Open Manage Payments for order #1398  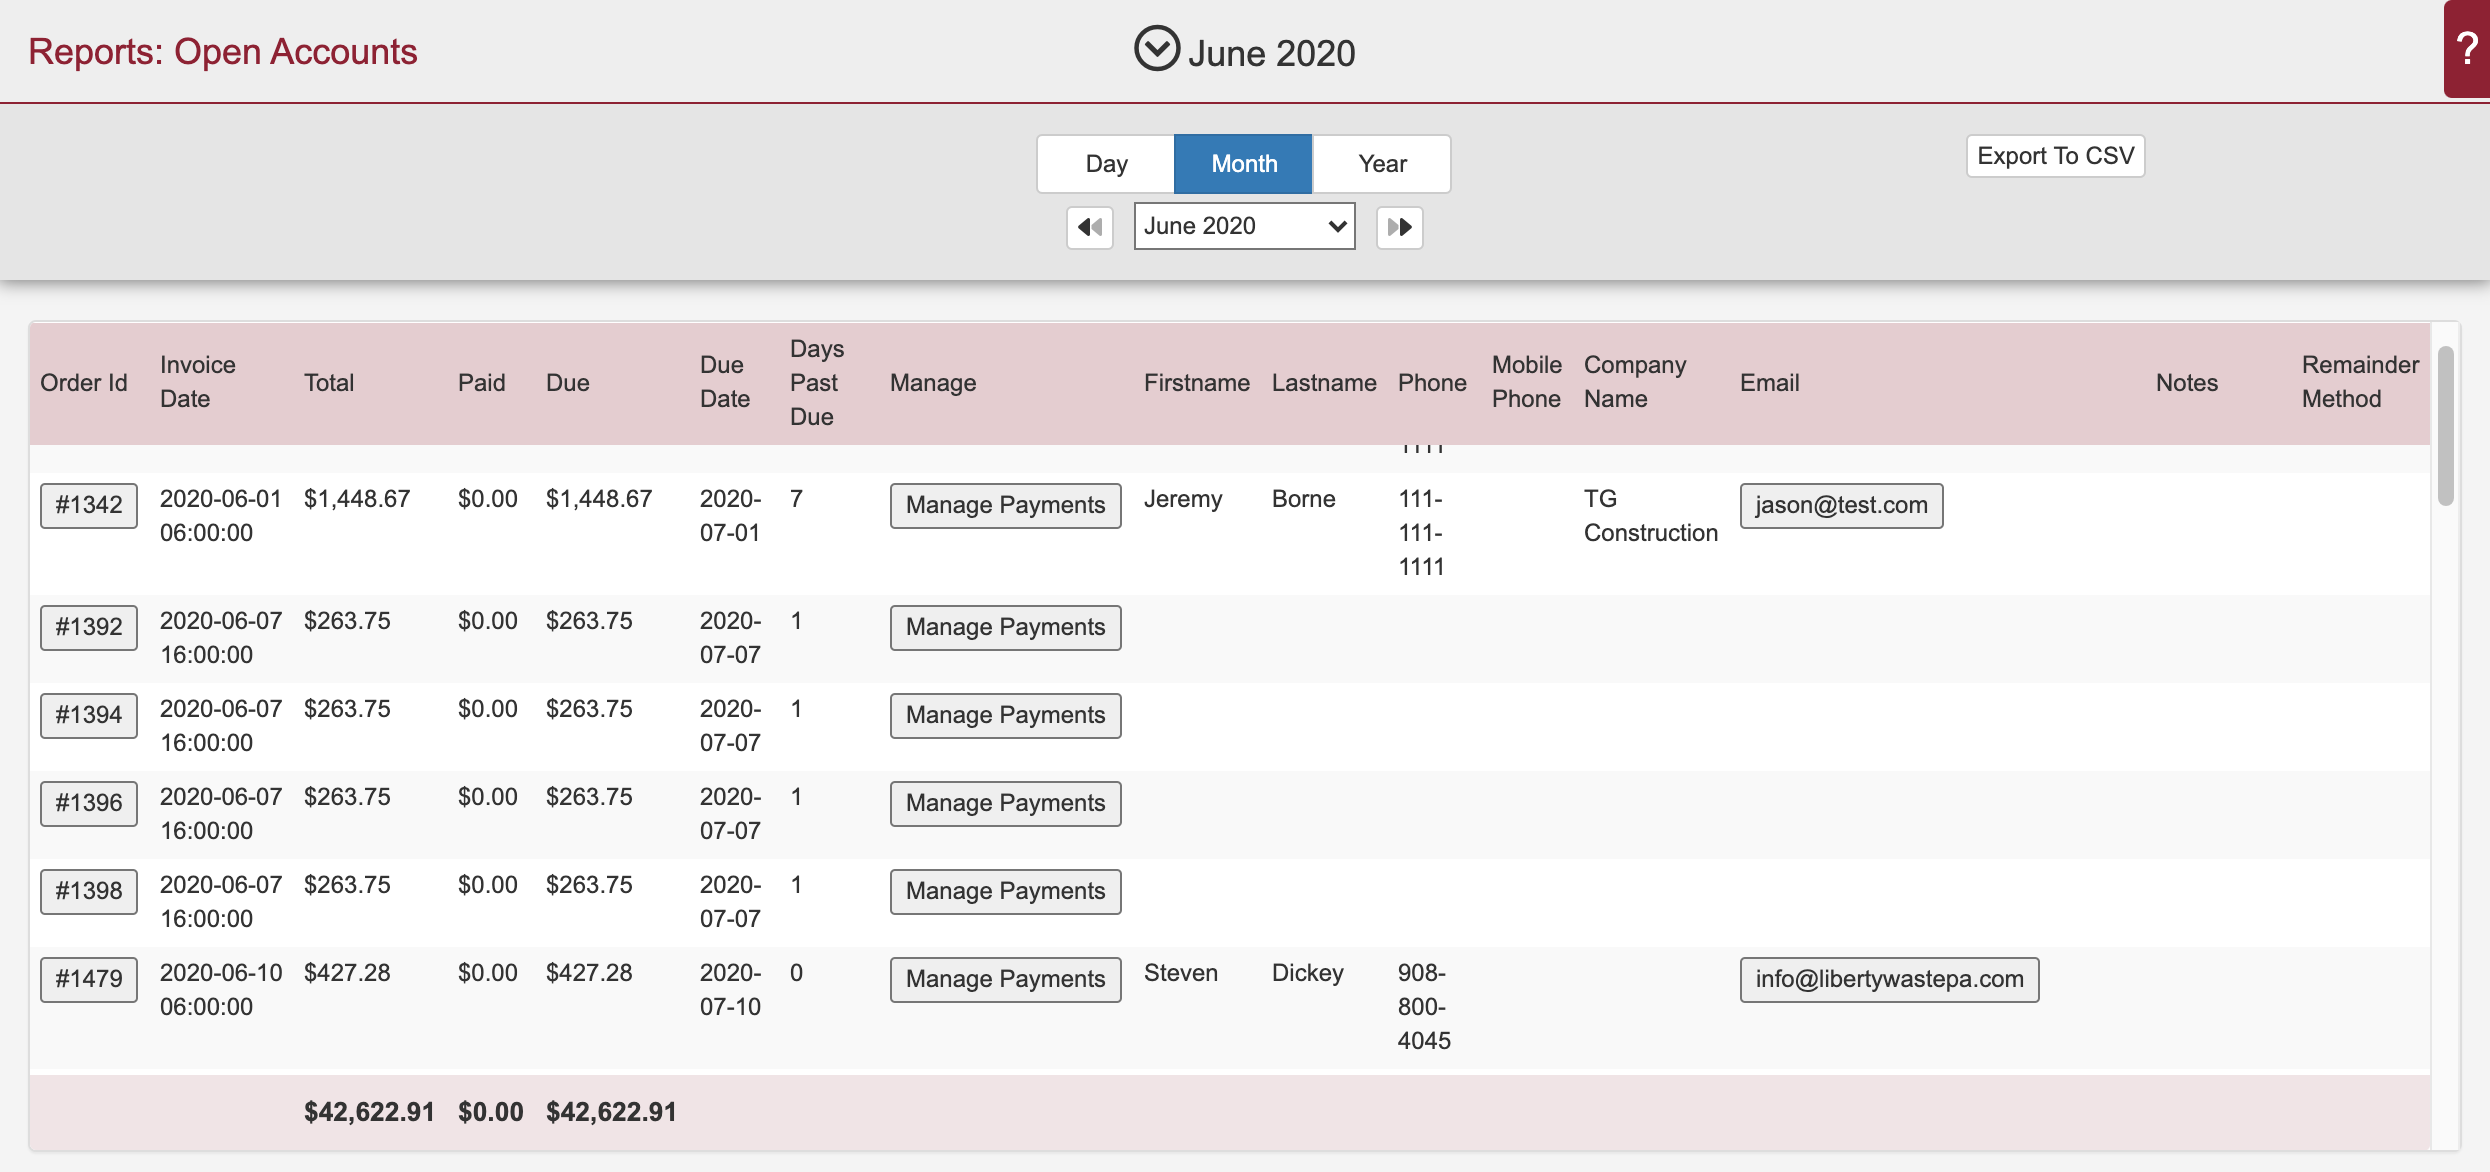(1005, 891)
